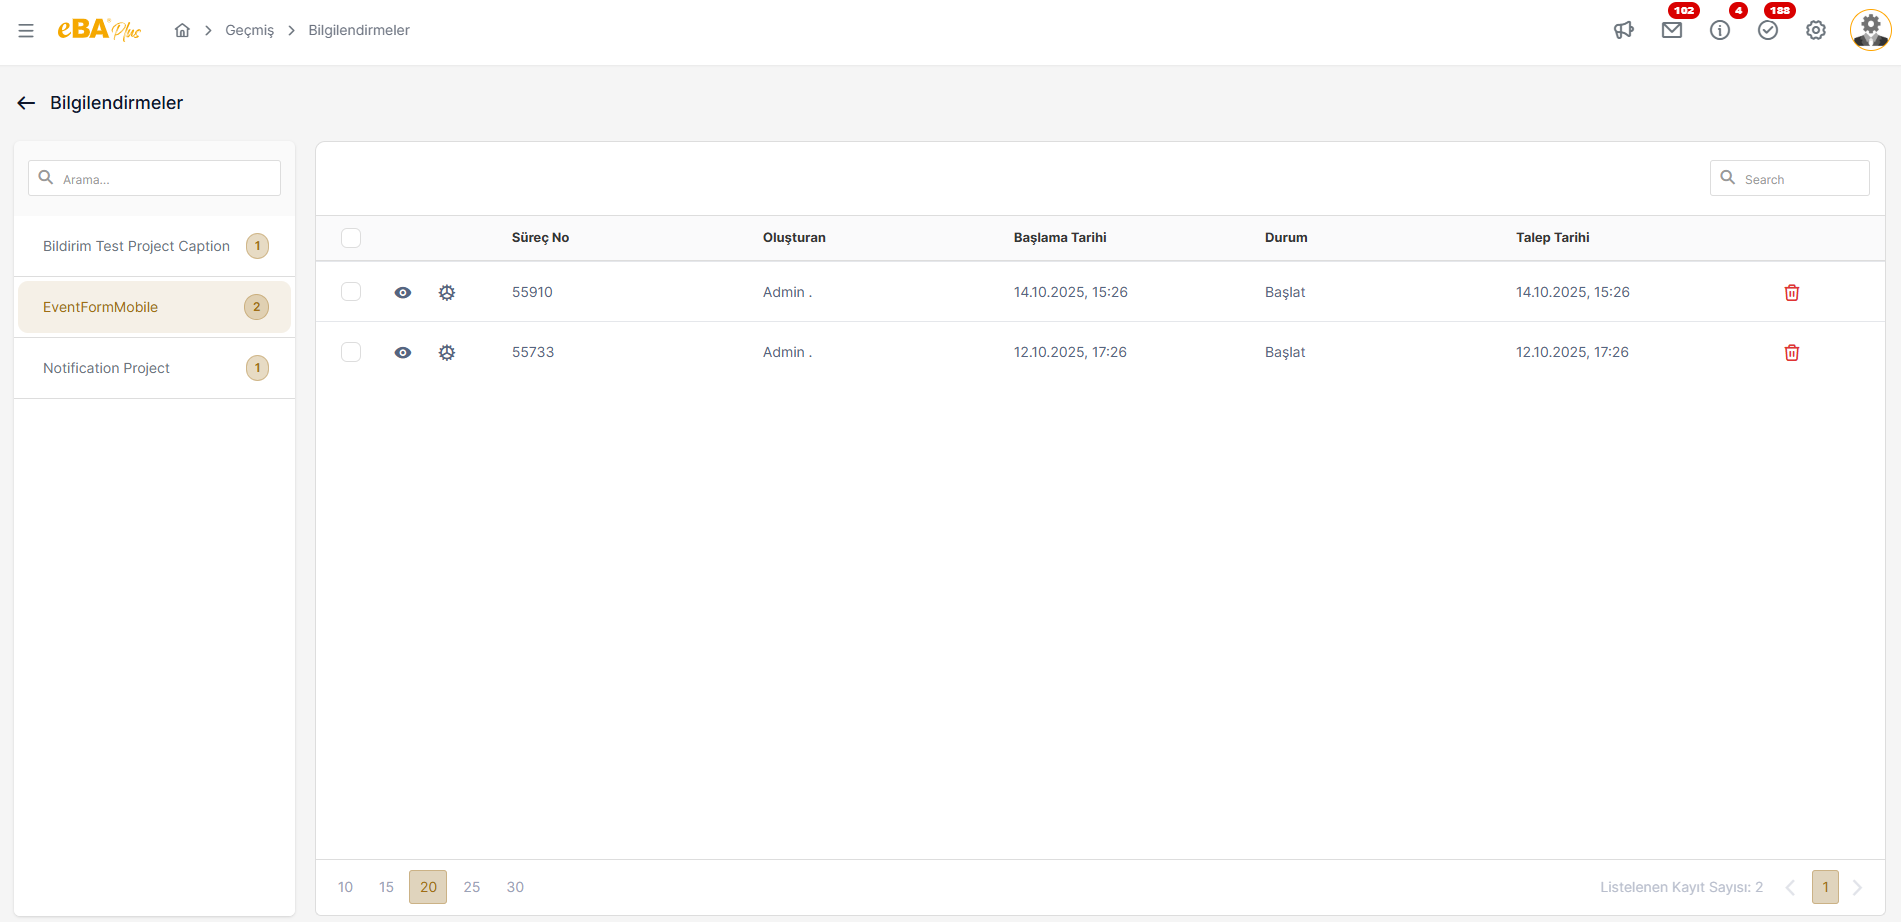Screen dimensions: 1901x922
Task: Open the hamburger navigation menu
Action: (x=26, y=31)
